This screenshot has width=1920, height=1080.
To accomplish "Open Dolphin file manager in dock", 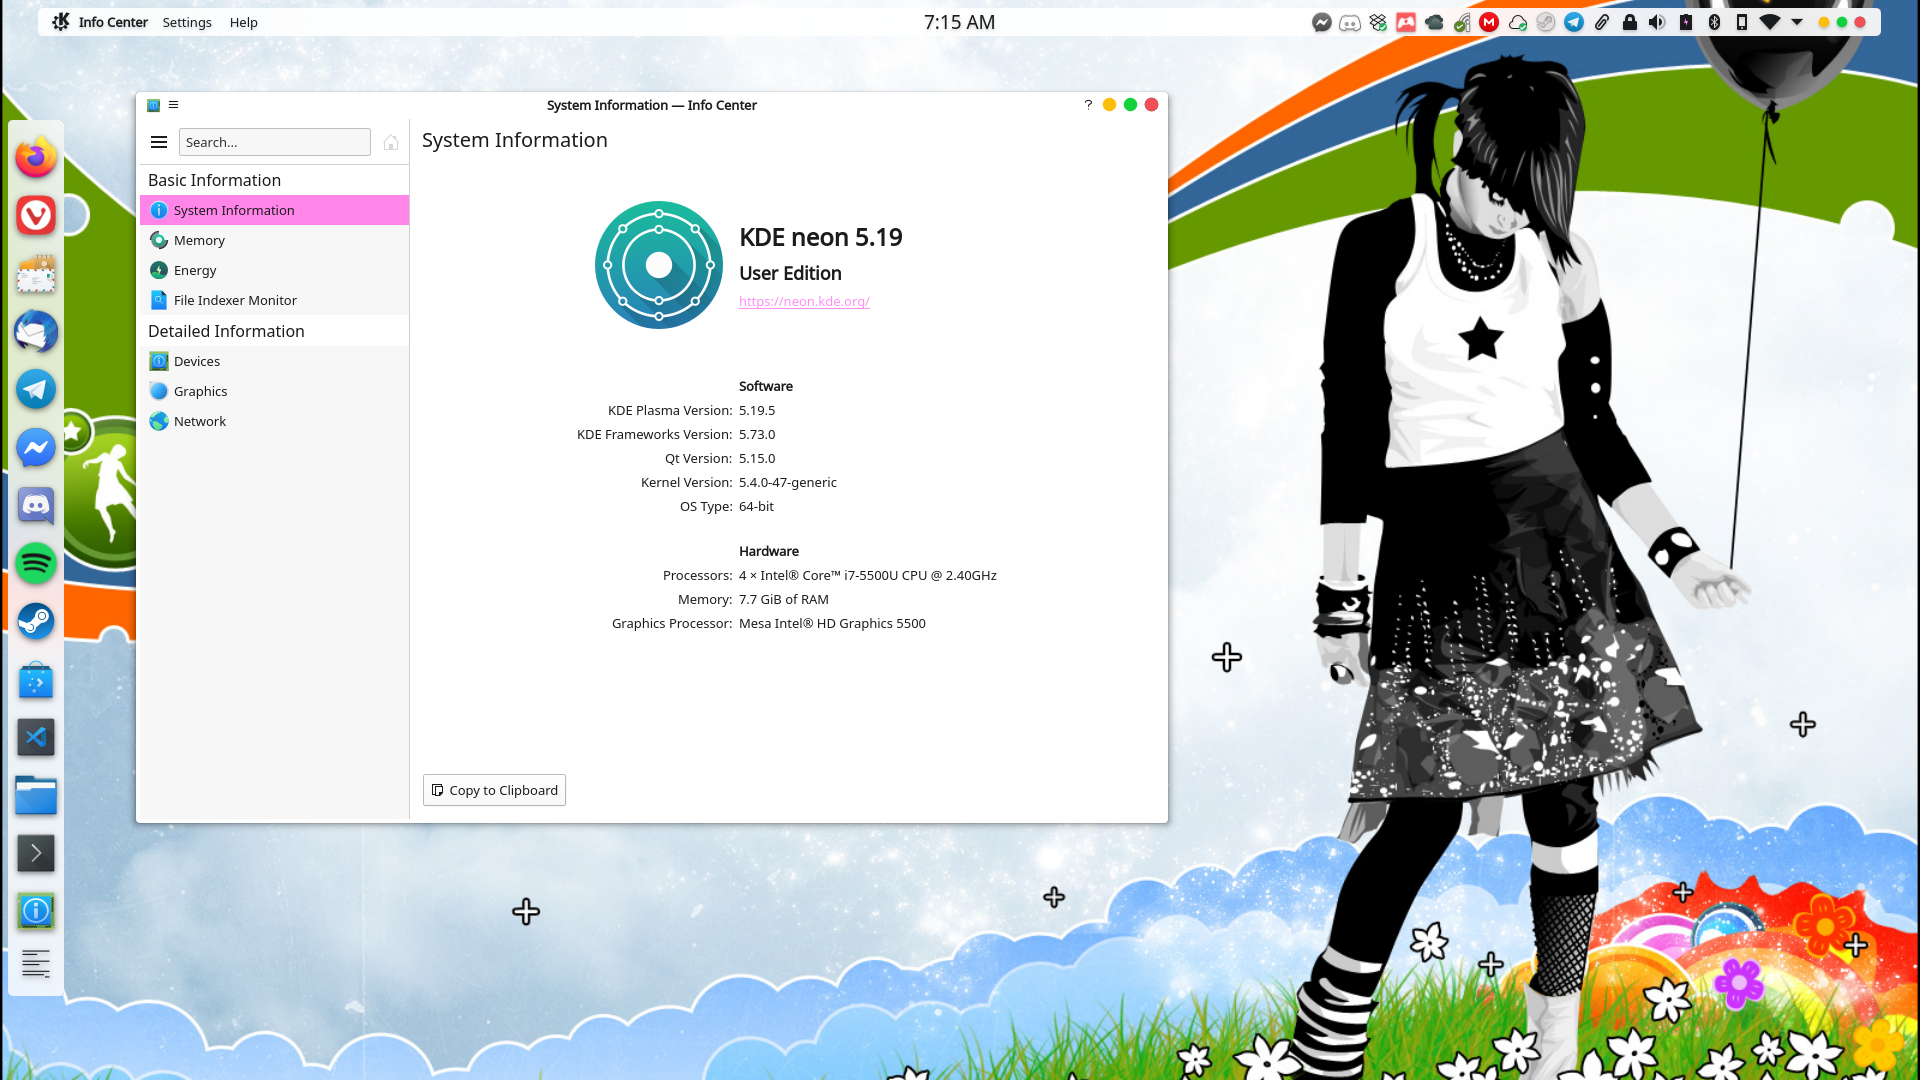I will [x=36, y=796].
